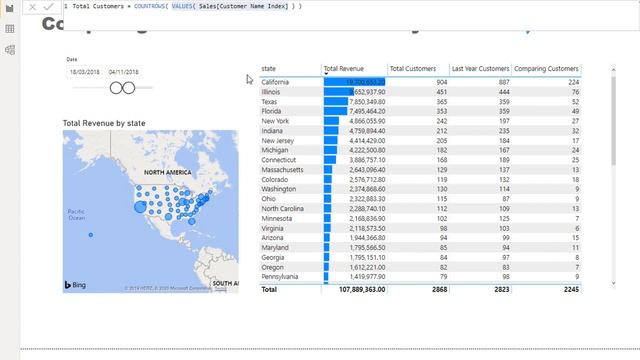The image size is (640, 360).
Task: Commit the formula with the checkmark
Action: [49, 7]
